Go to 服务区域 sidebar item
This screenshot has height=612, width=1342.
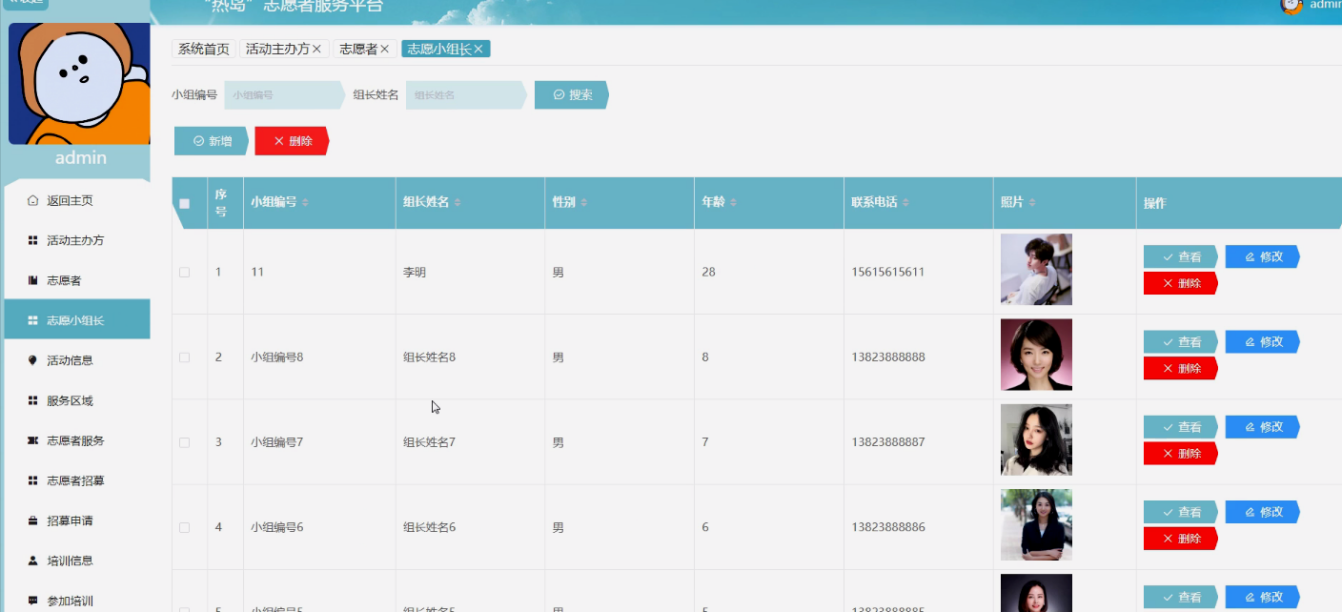tap(77, 400)
